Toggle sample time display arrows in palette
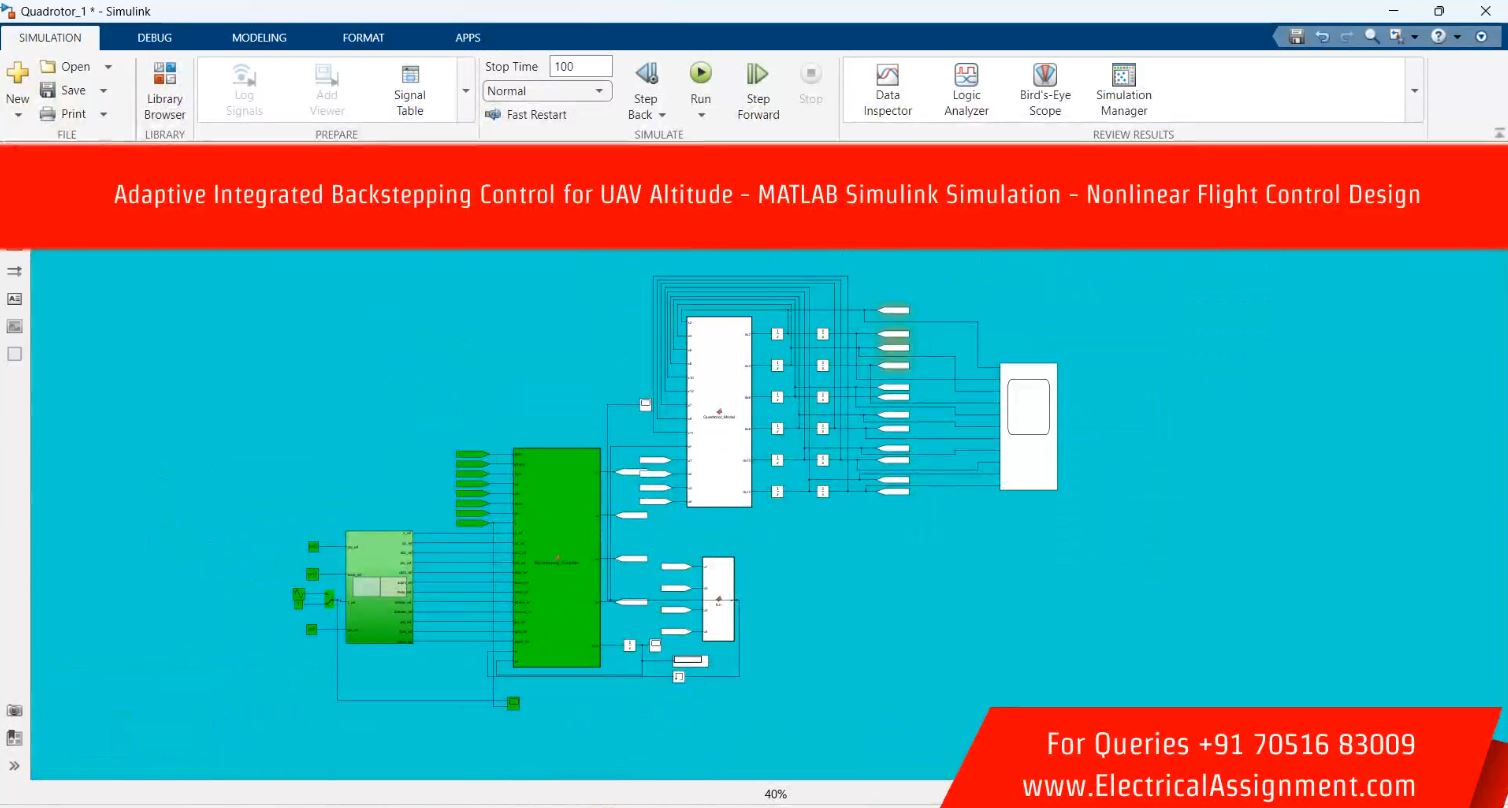This screenshot has height=808, width=1508. [x=14, y=271]
